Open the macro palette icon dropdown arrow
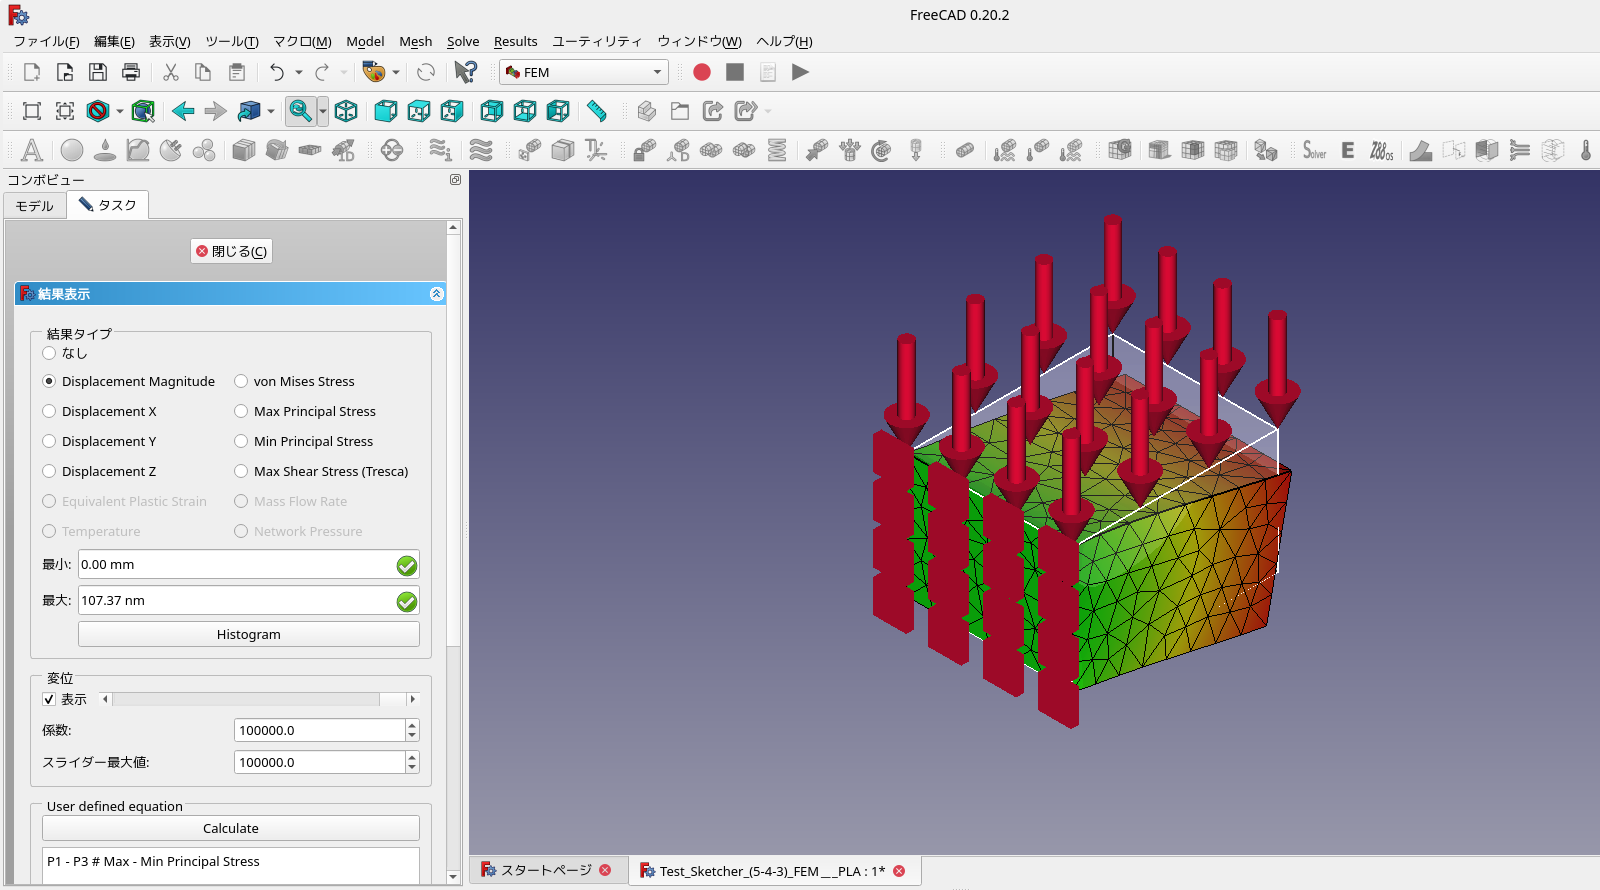1600x890 pixels. (396, 72)
